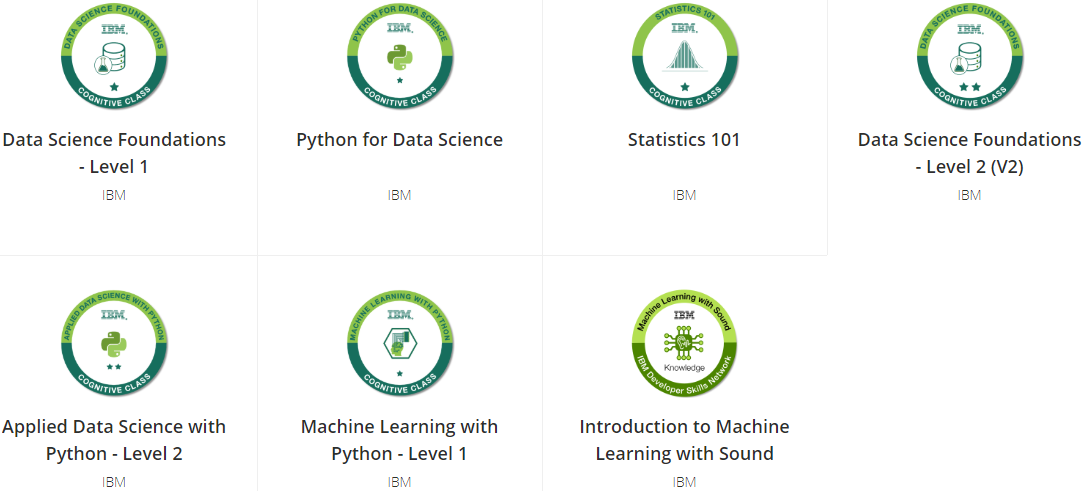The height and width of the screenshot is (491, 1087).
Task: Click IBM issuer label under Statistics 101
Action: (x=684, y=196)
